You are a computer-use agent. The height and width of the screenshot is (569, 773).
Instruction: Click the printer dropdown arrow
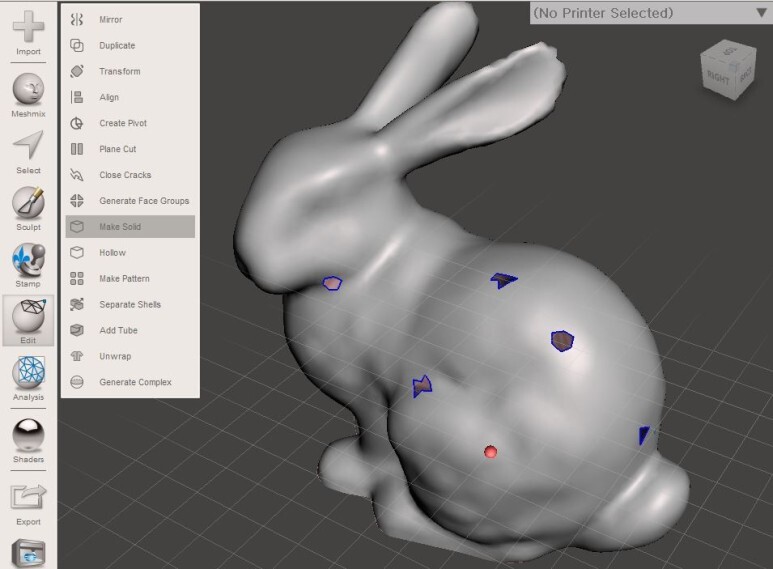tap(761, 13)
